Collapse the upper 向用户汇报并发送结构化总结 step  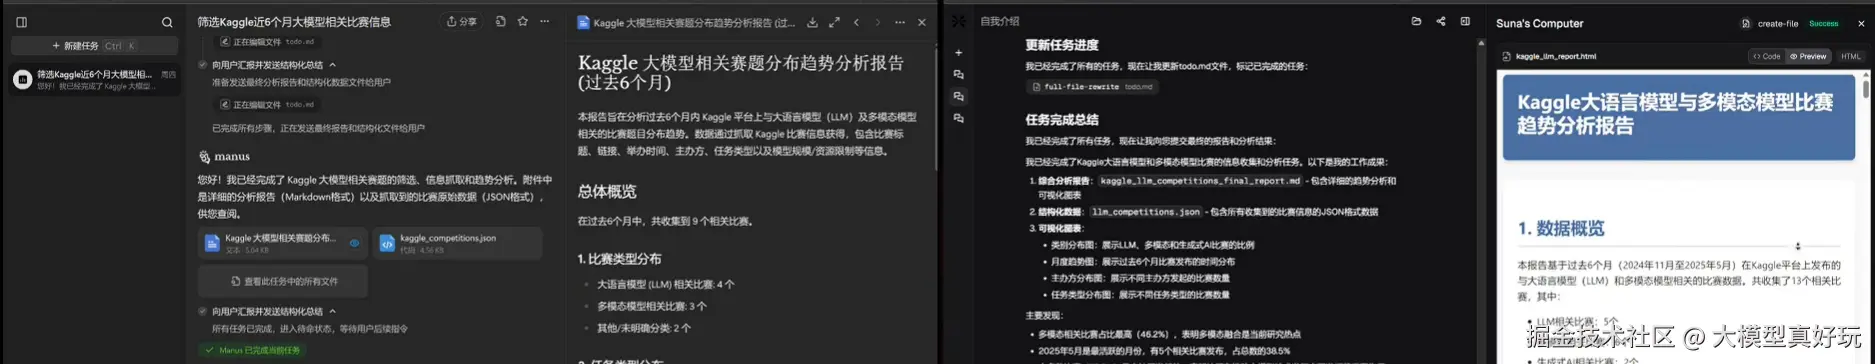click(333, 65)
